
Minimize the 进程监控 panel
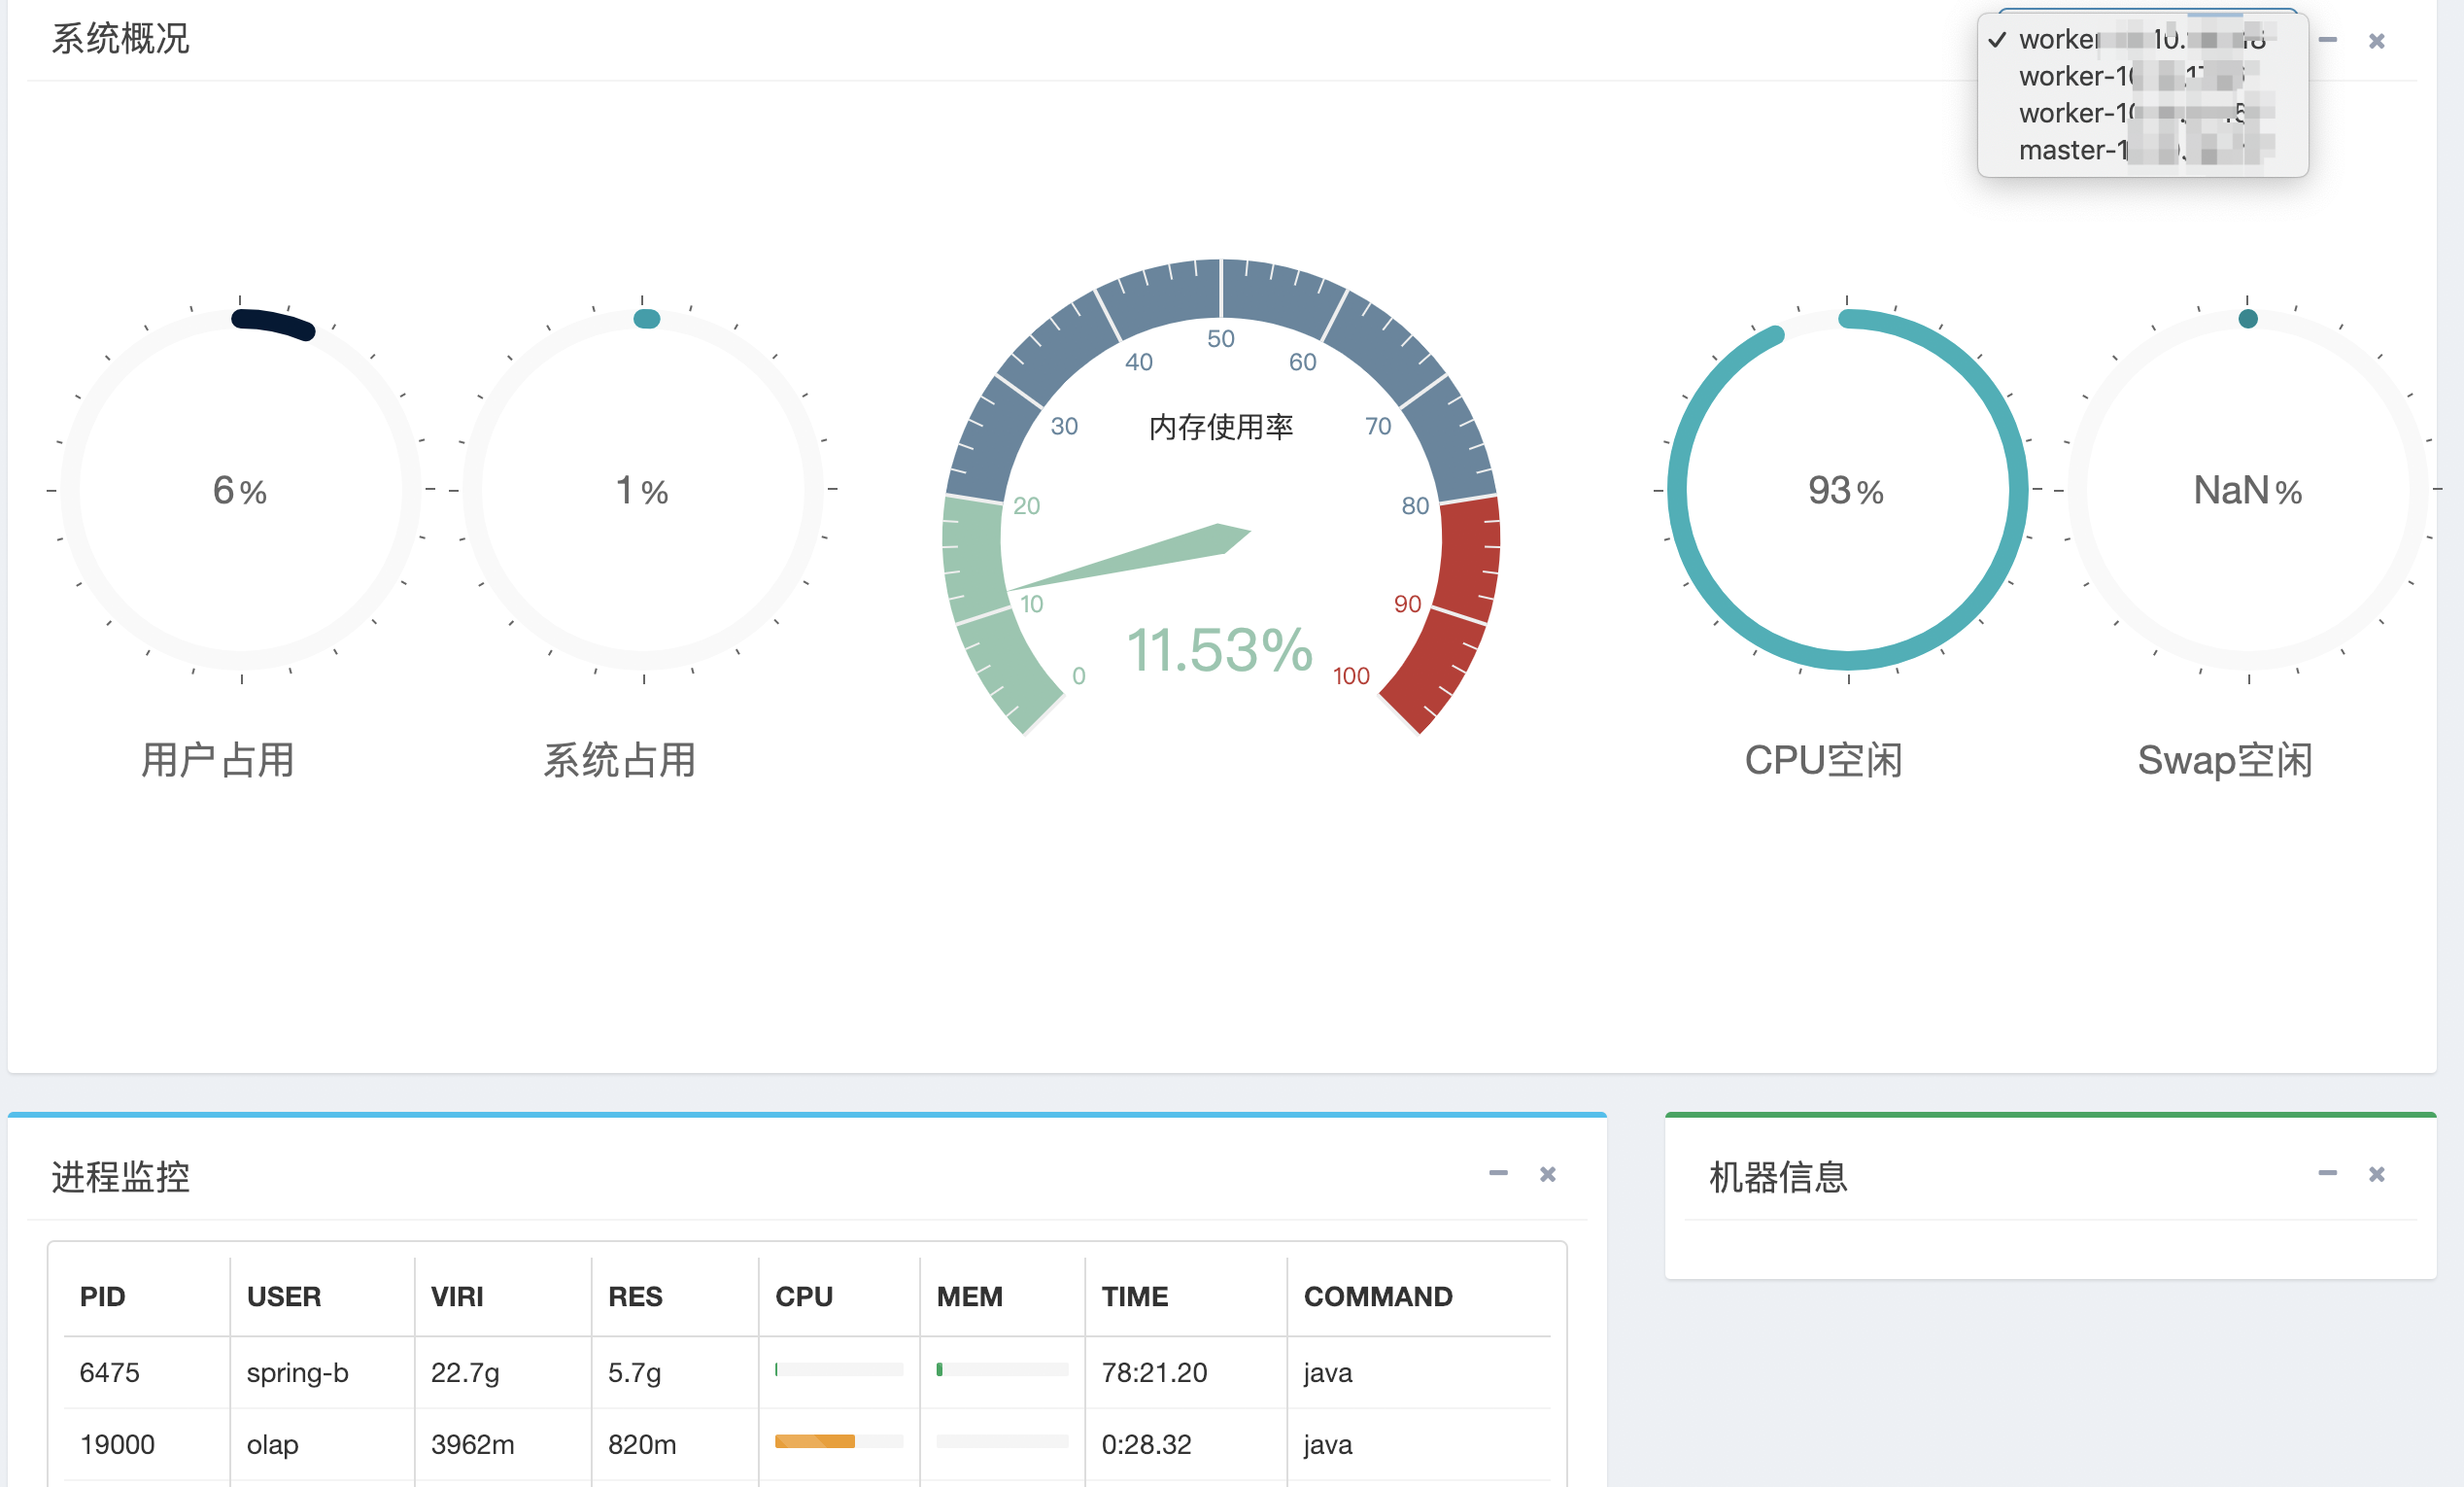pos(1497,1173)
